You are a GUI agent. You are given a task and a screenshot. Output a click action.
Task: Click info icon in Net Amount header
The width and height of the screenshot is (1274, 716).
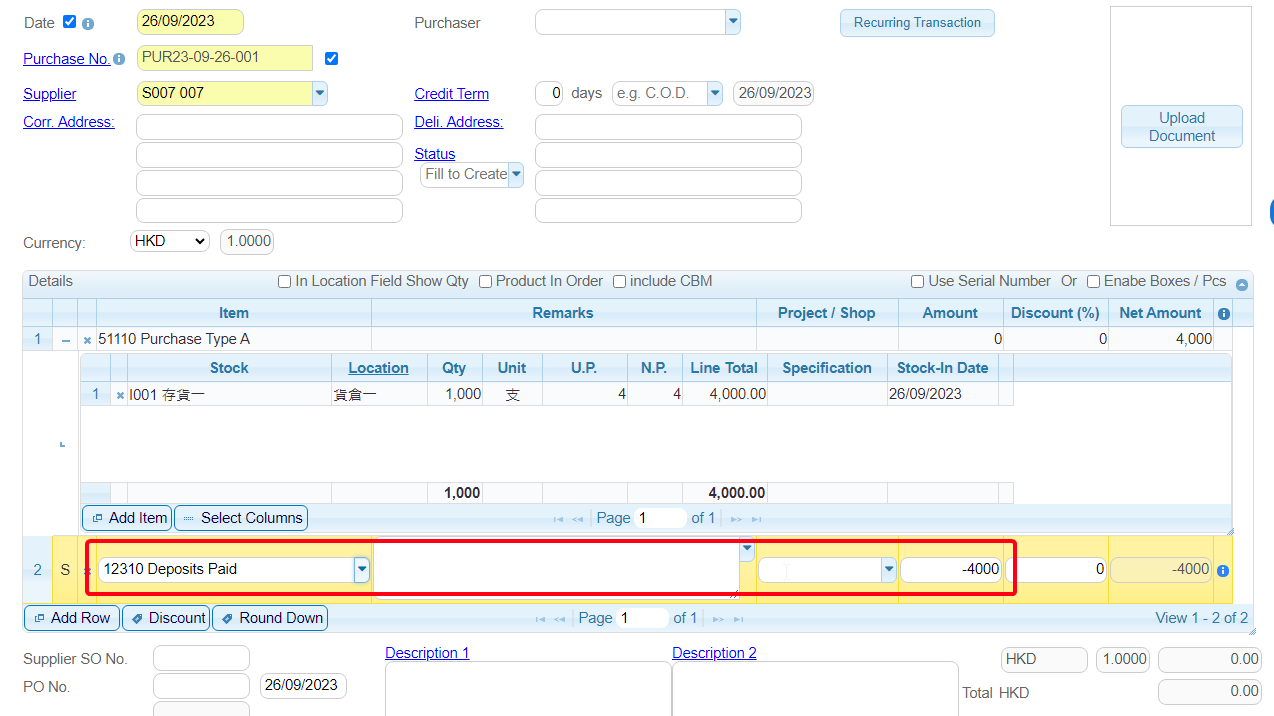click(x=1223, y=314)
